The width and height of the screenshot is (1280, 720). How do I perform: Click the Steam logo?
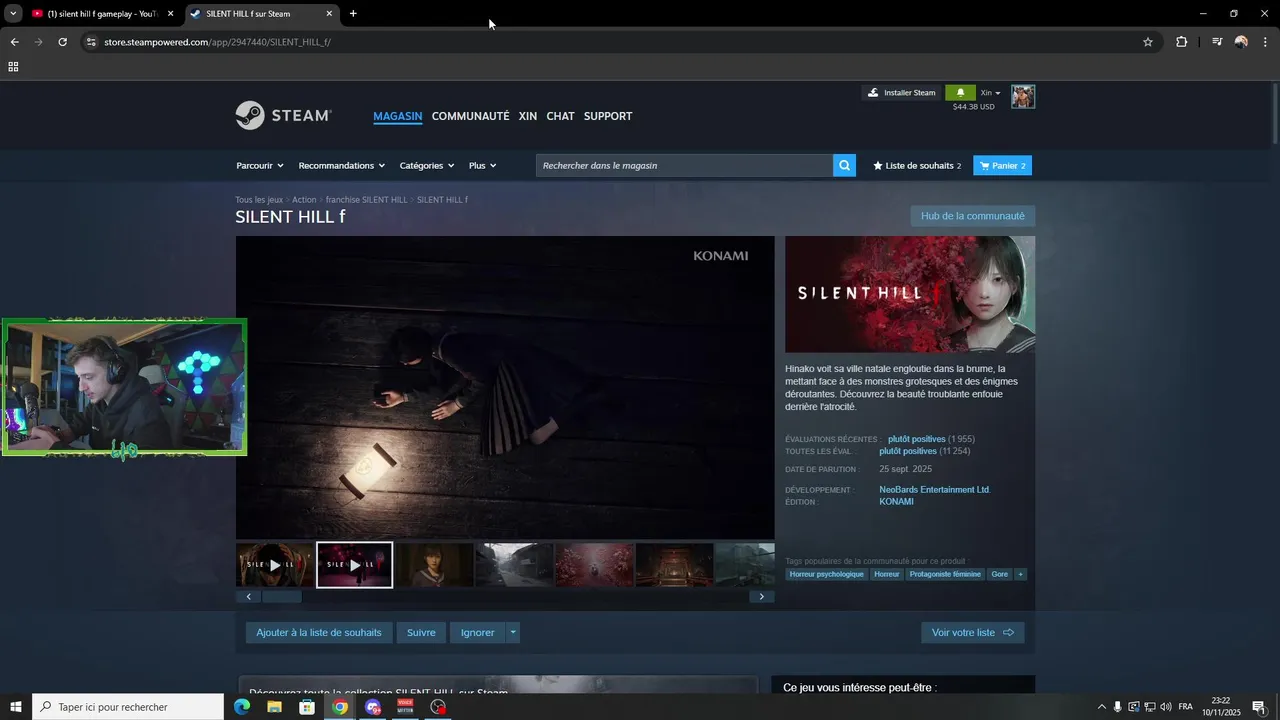[x=283, y=116]
